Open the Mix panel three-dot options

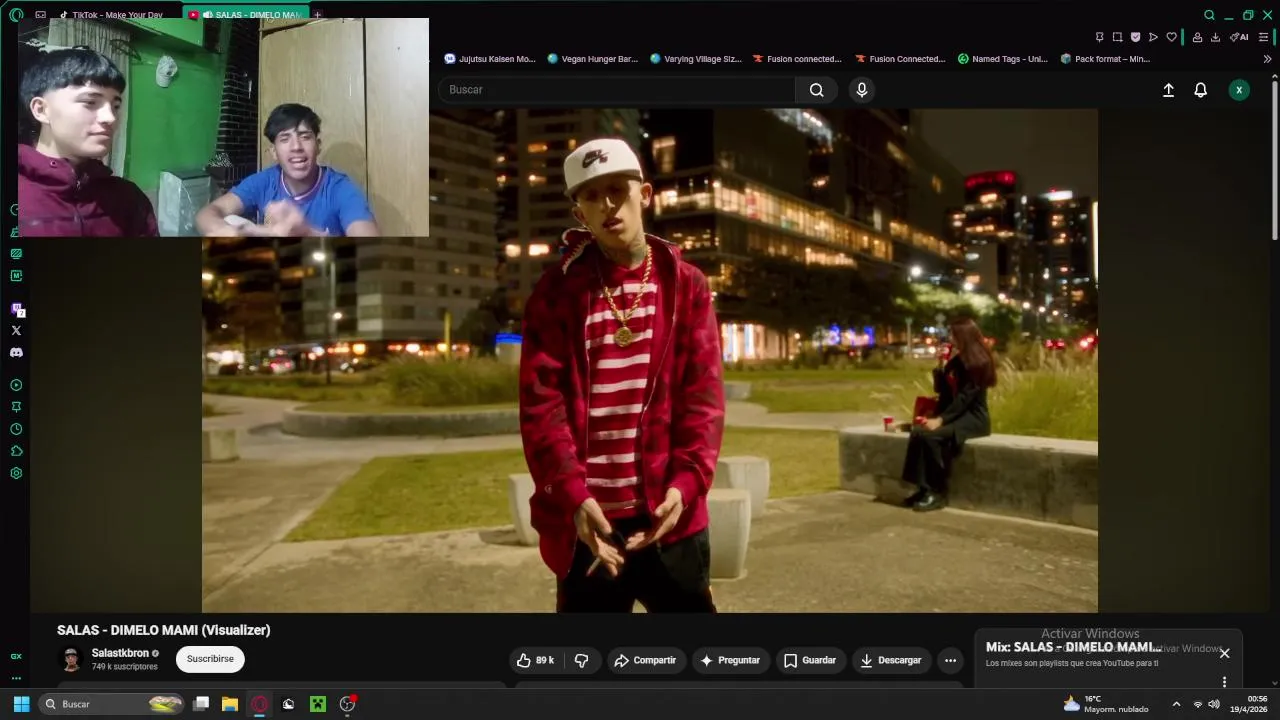1224,682
